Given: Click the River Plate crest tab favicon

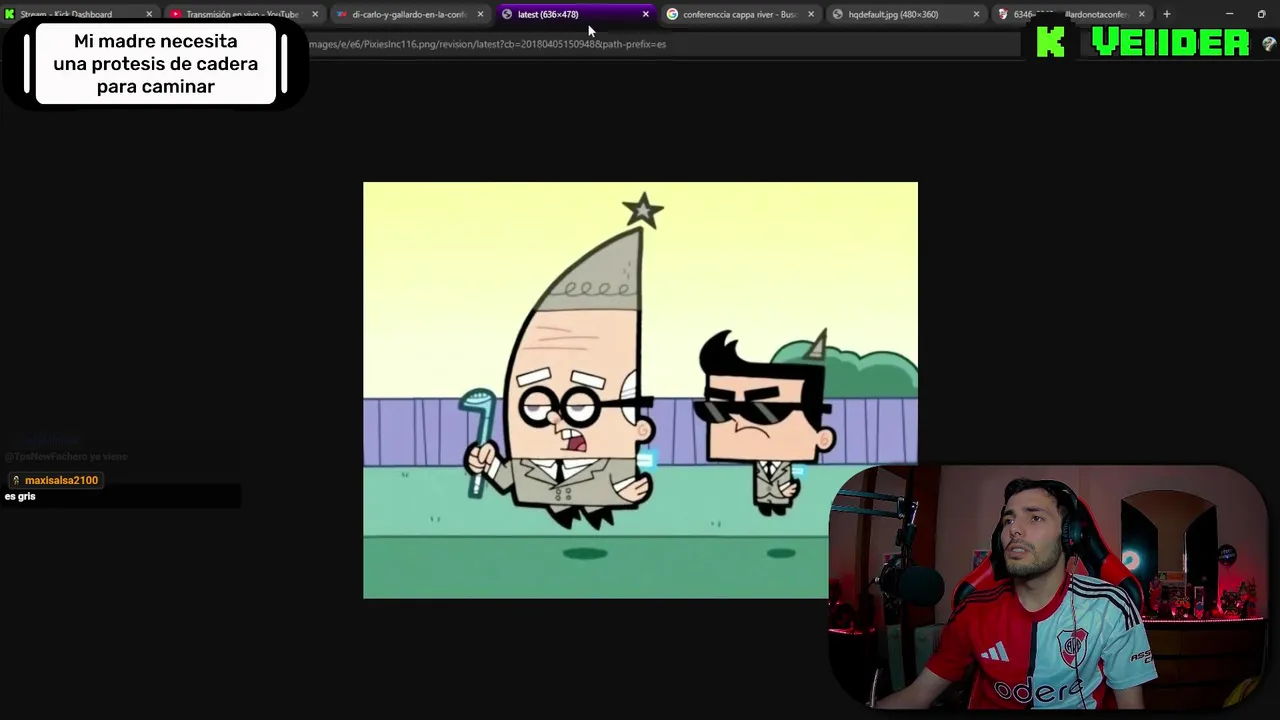Looking at the screenshot, I should (x=1003, y=14).
